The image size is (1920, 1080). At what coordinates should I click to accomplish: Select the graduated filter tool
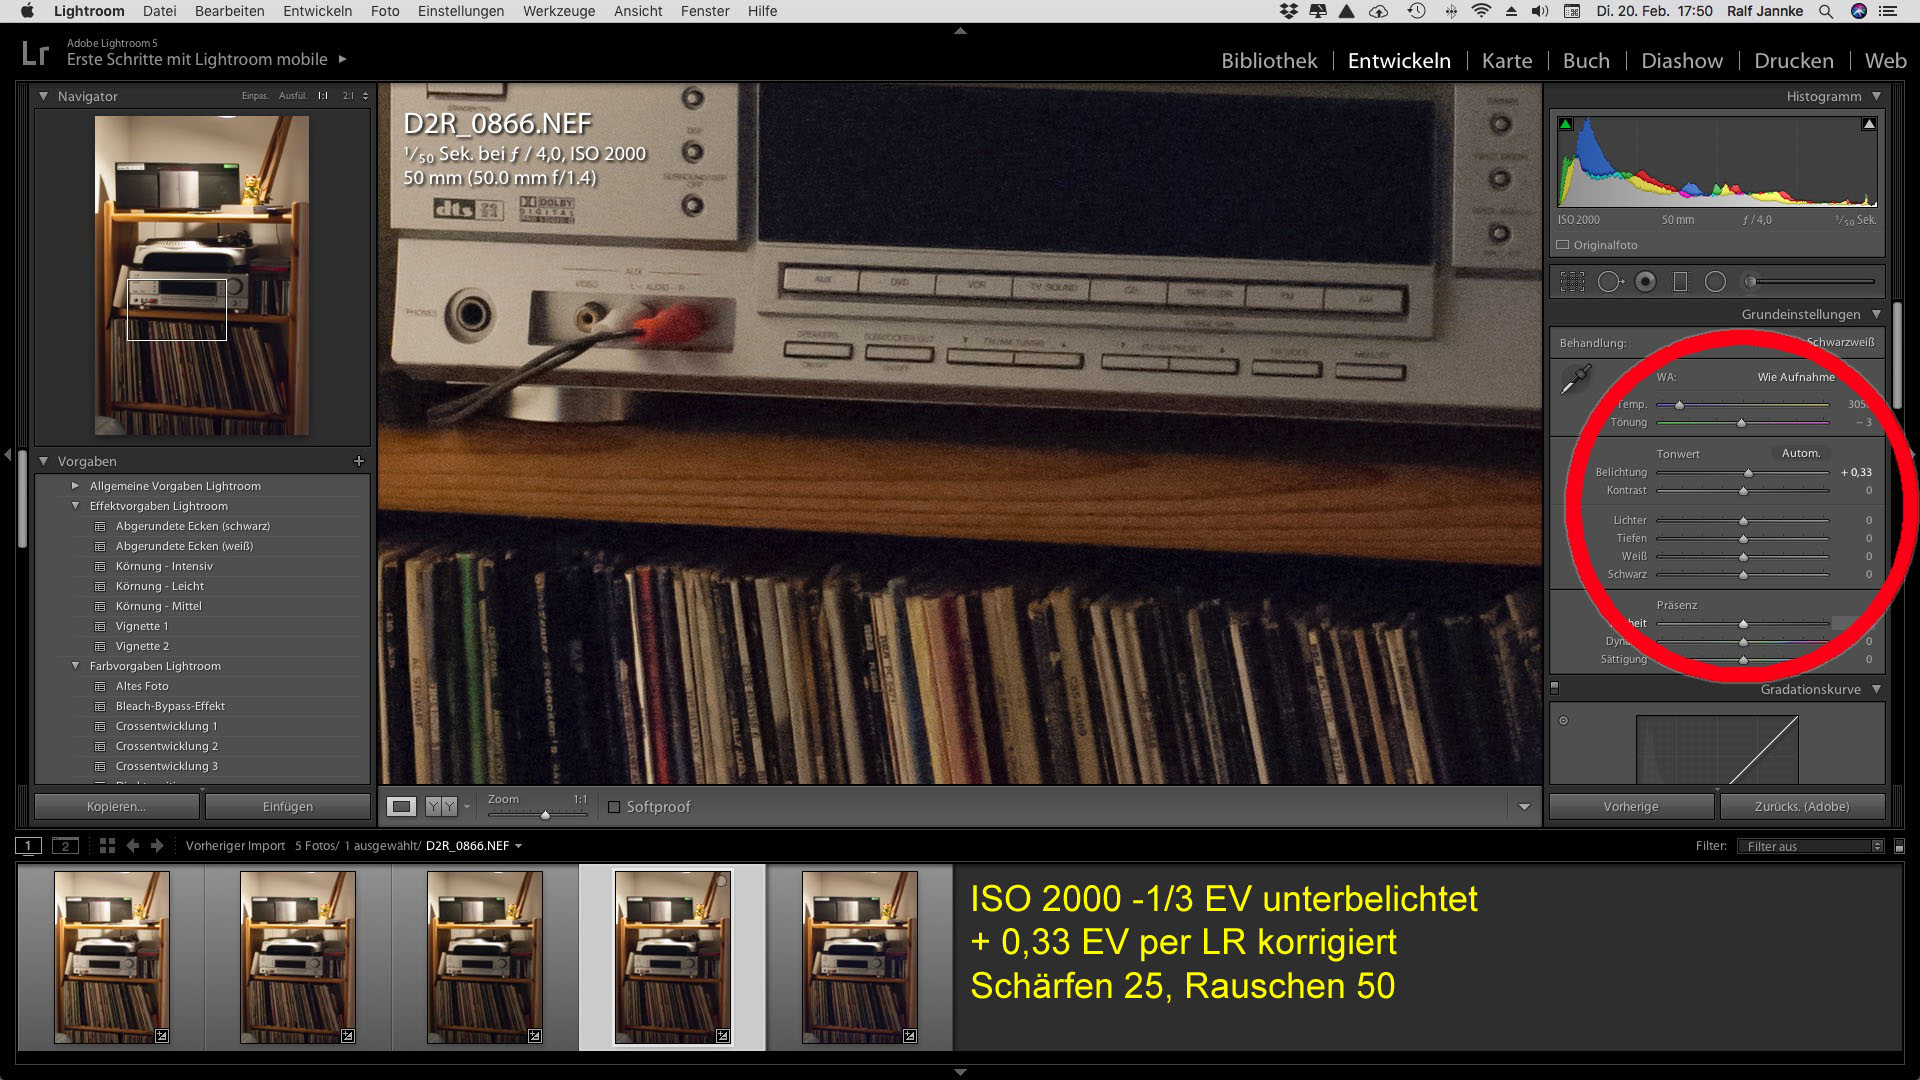point(1680,282)
